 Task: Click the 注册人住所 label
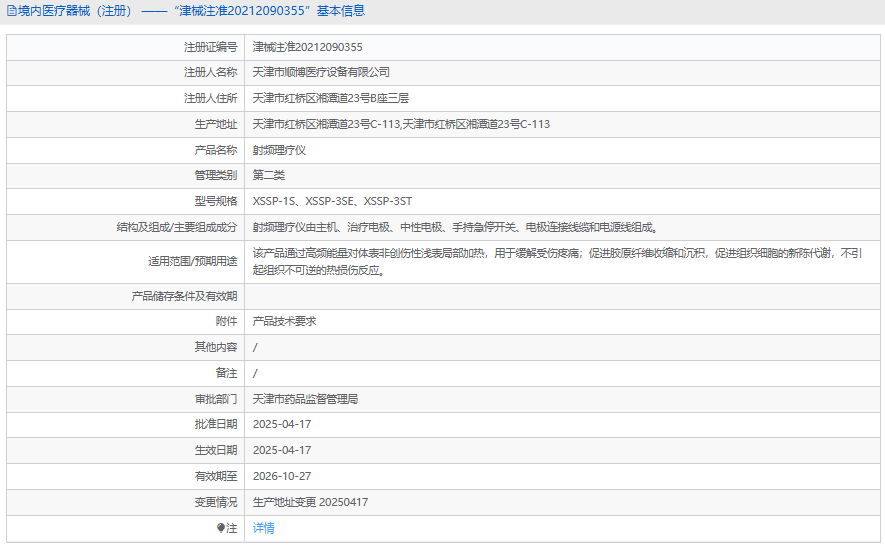coord(211,98)
